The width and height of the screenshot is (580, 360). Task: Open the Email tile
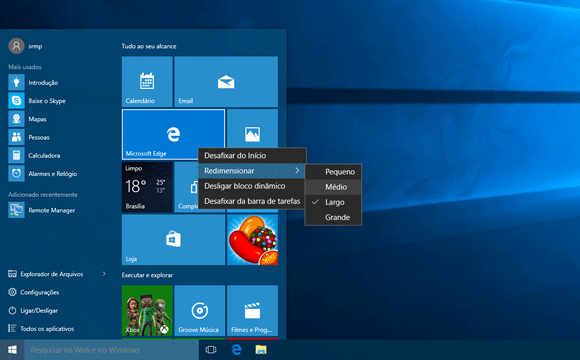[x=226, y=82]
